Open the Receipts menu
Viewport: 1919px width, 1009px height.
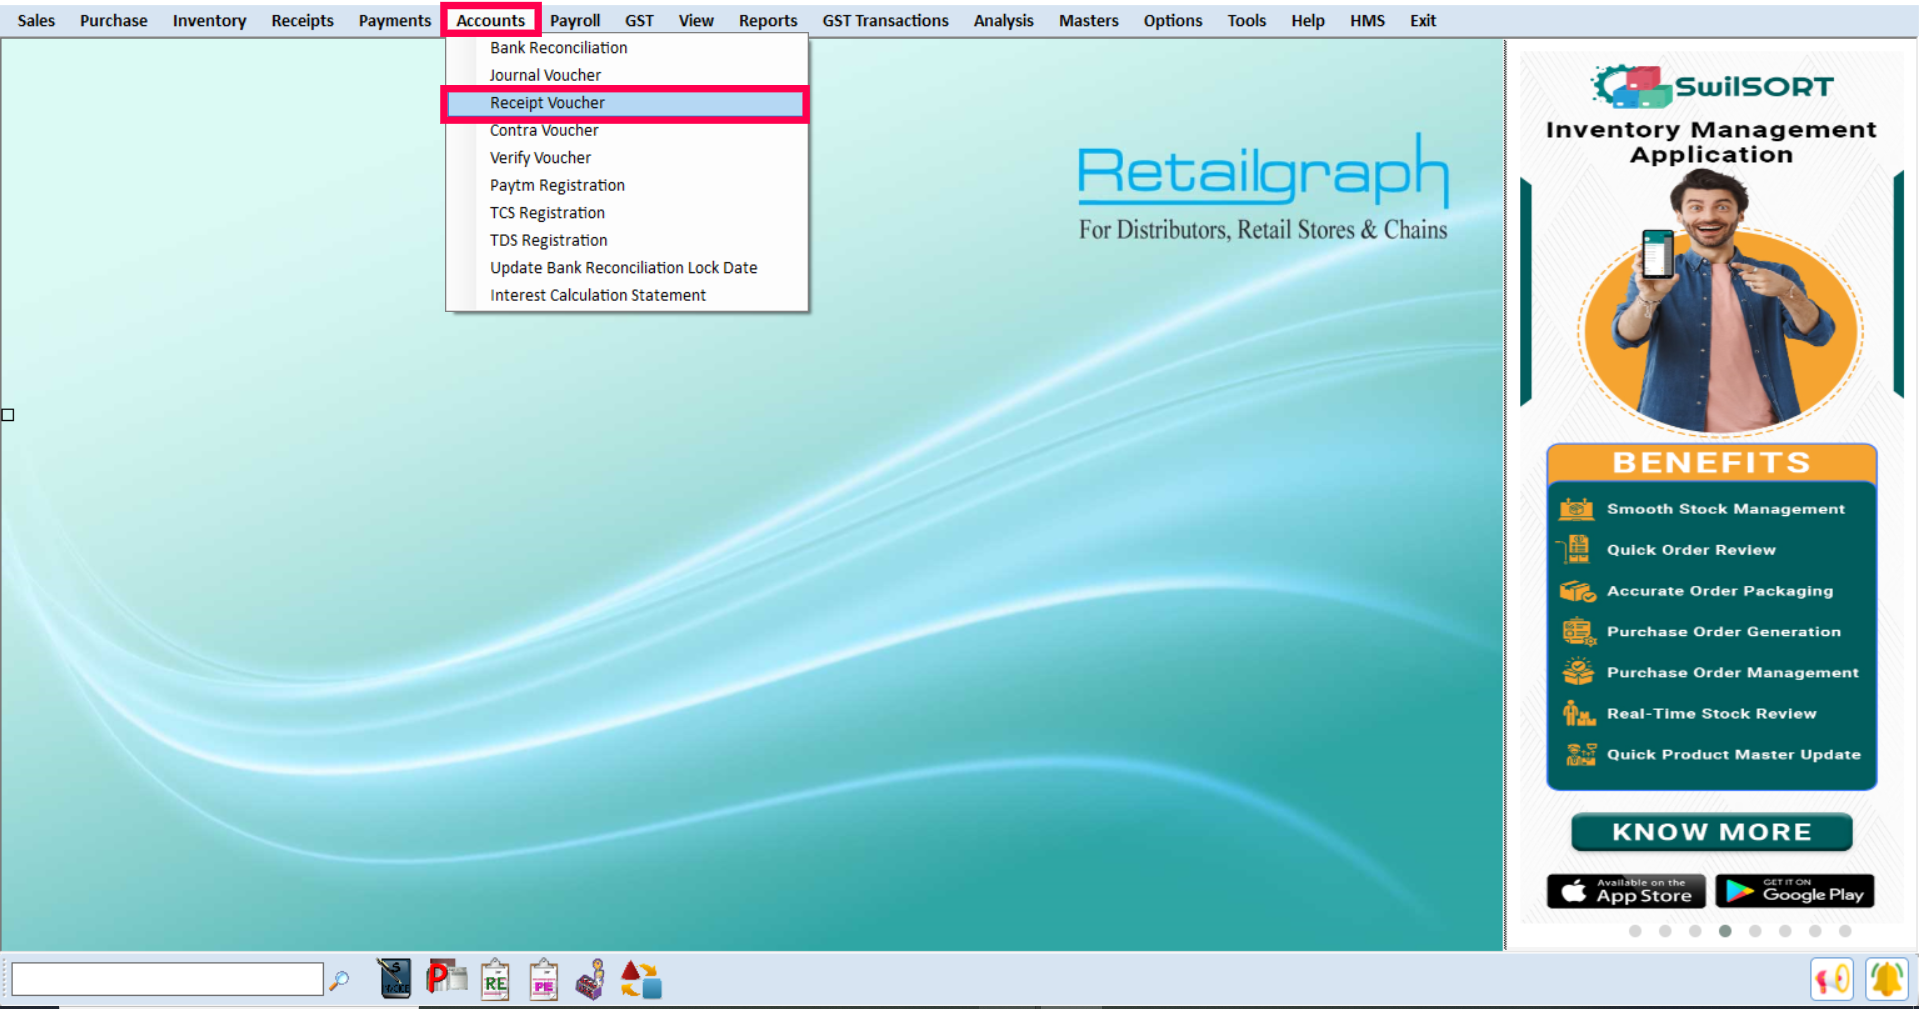(x=302, y=20)
